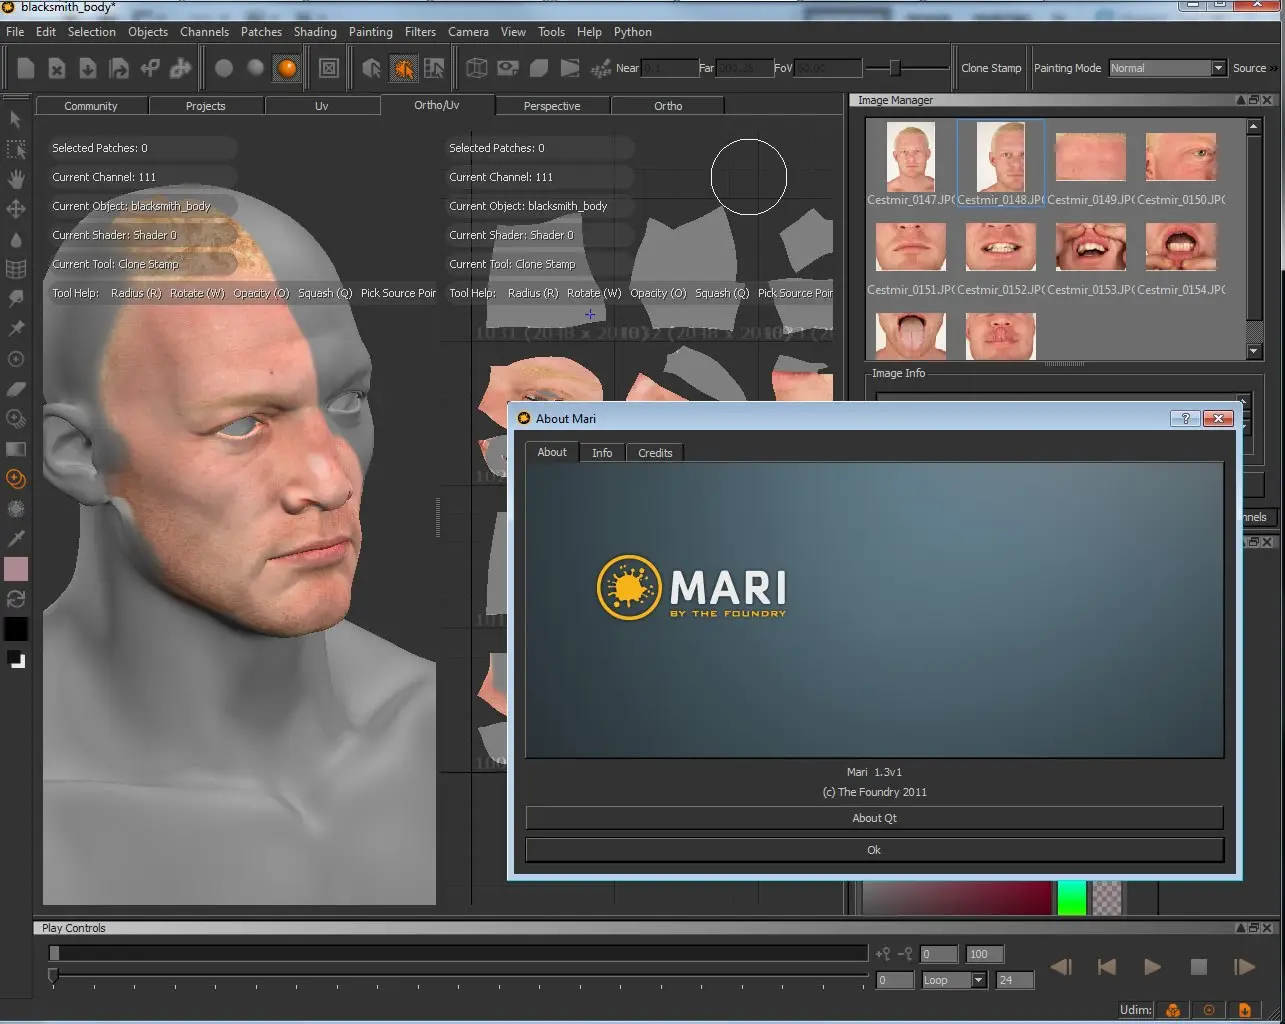Viewport: 1285px width, 1024px height.
Task: Open the Info tab in About Mari
Action: [x=602, y=453]
